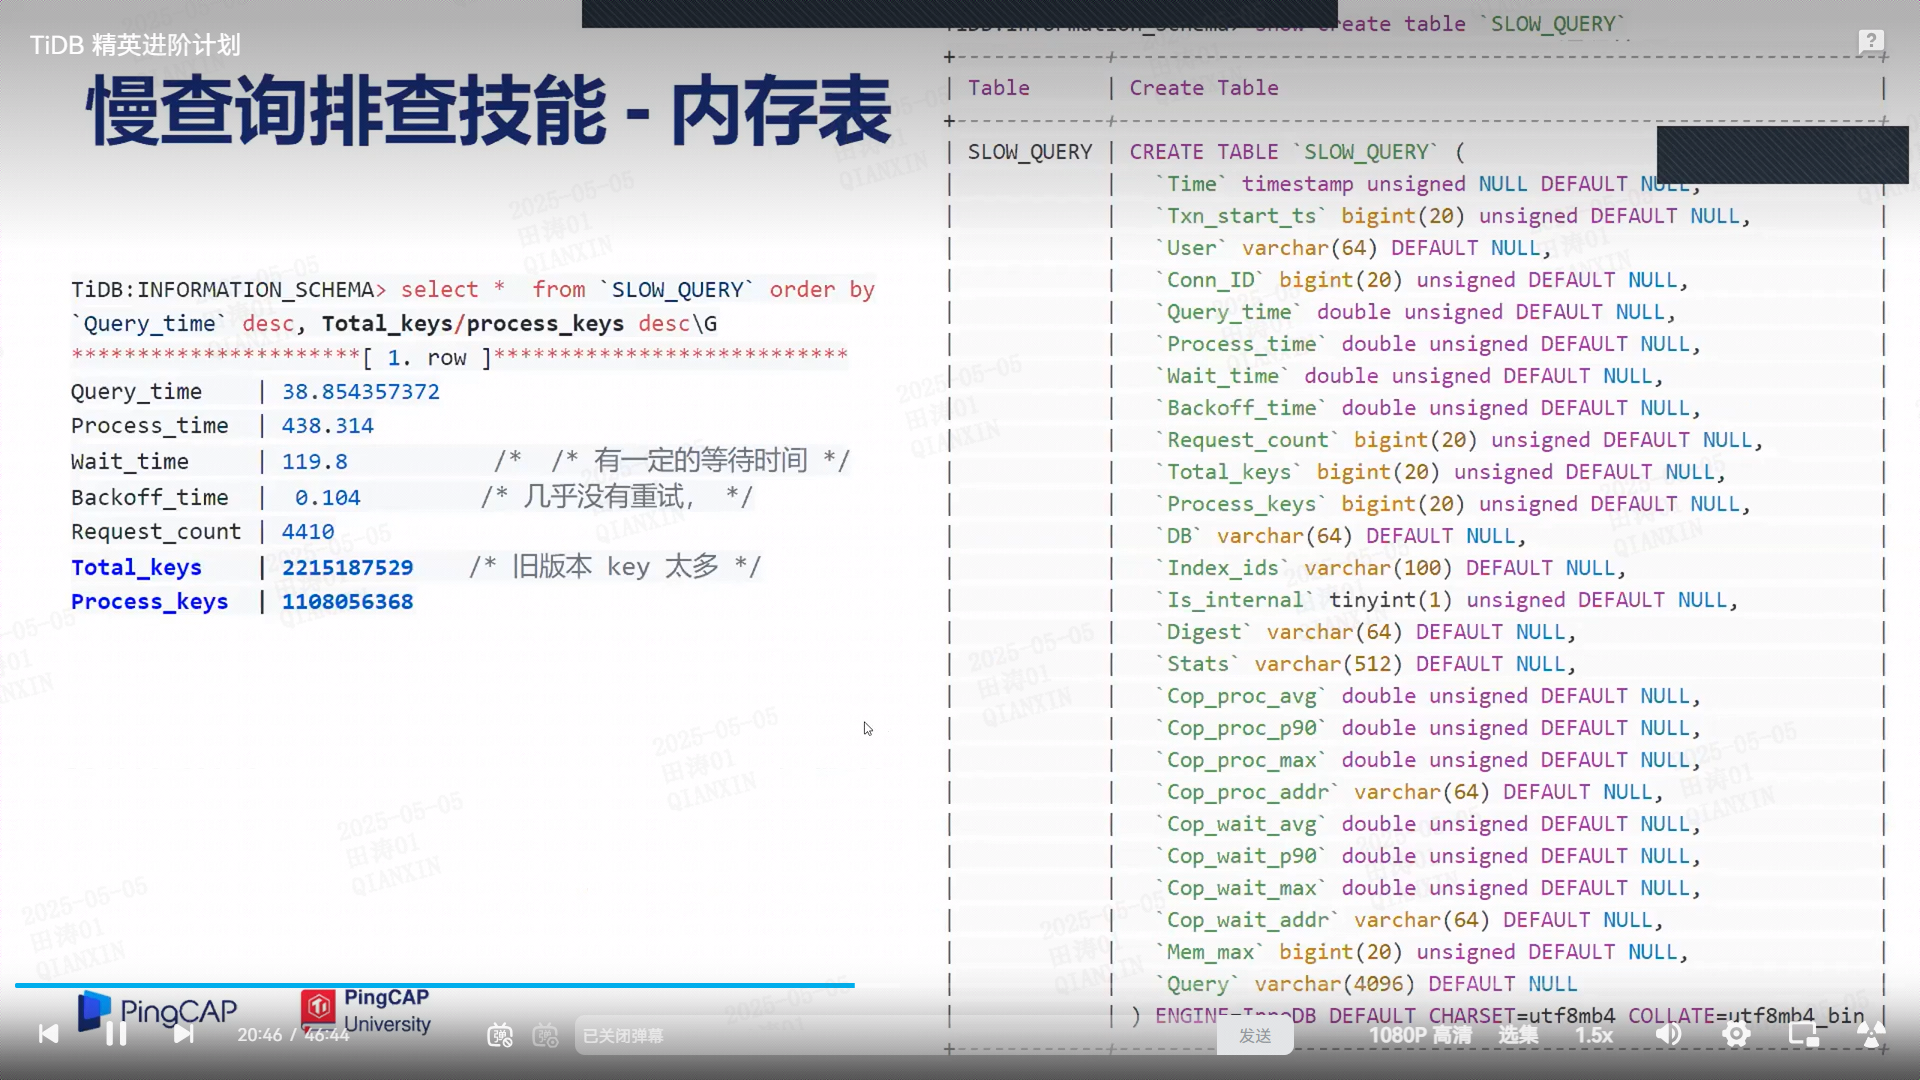Click the TiDB 精英进阶计划 video title
Screen dimensions: 1920x1080
[x=135, y=45]
